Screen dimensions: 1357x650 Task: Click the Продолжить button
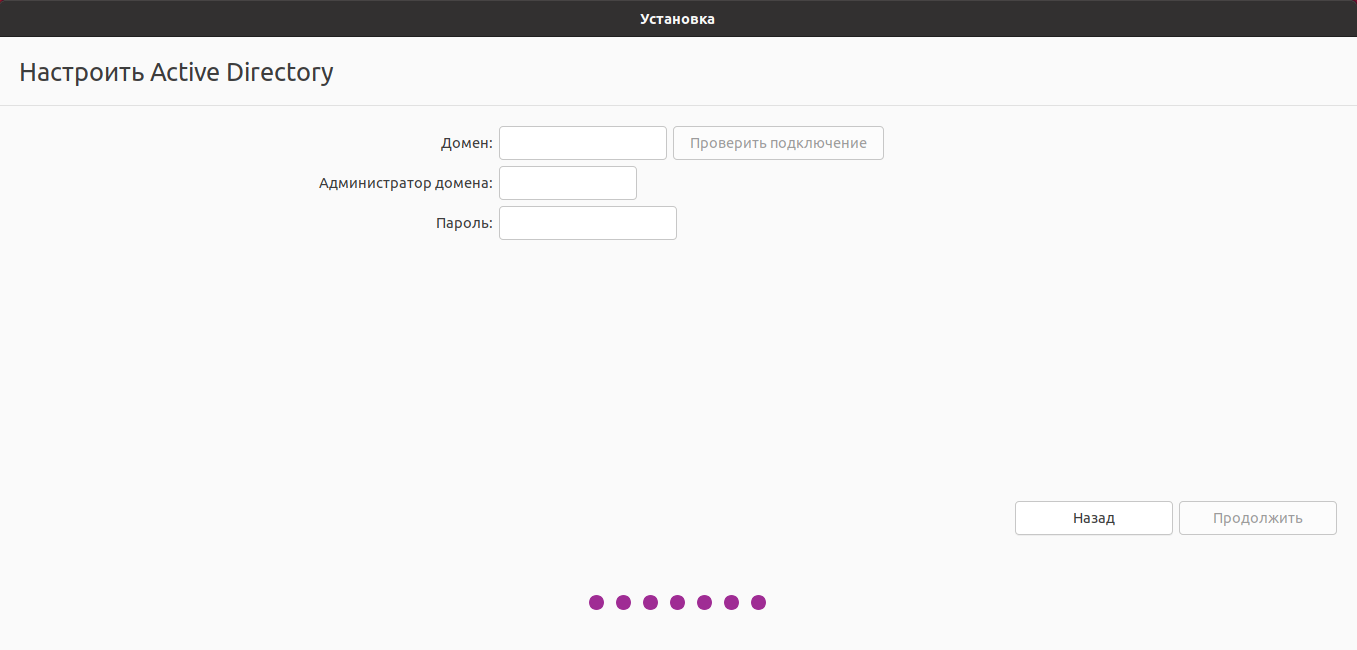pos(1257,518)
